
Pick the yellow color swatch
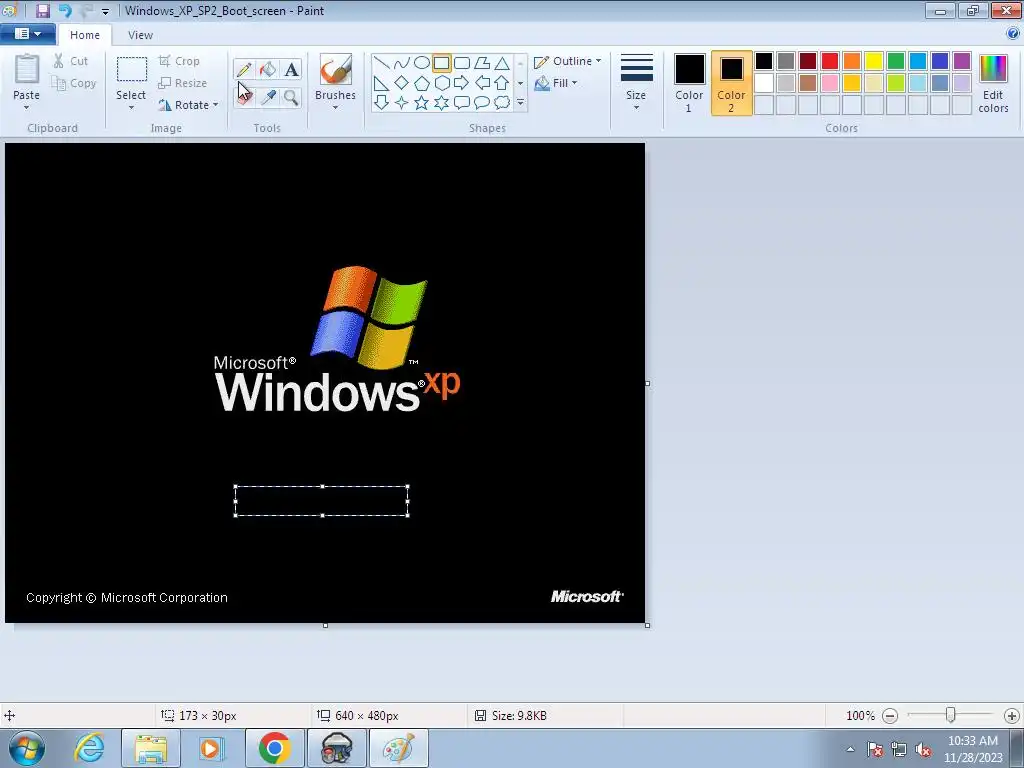(x=874, y=61)
